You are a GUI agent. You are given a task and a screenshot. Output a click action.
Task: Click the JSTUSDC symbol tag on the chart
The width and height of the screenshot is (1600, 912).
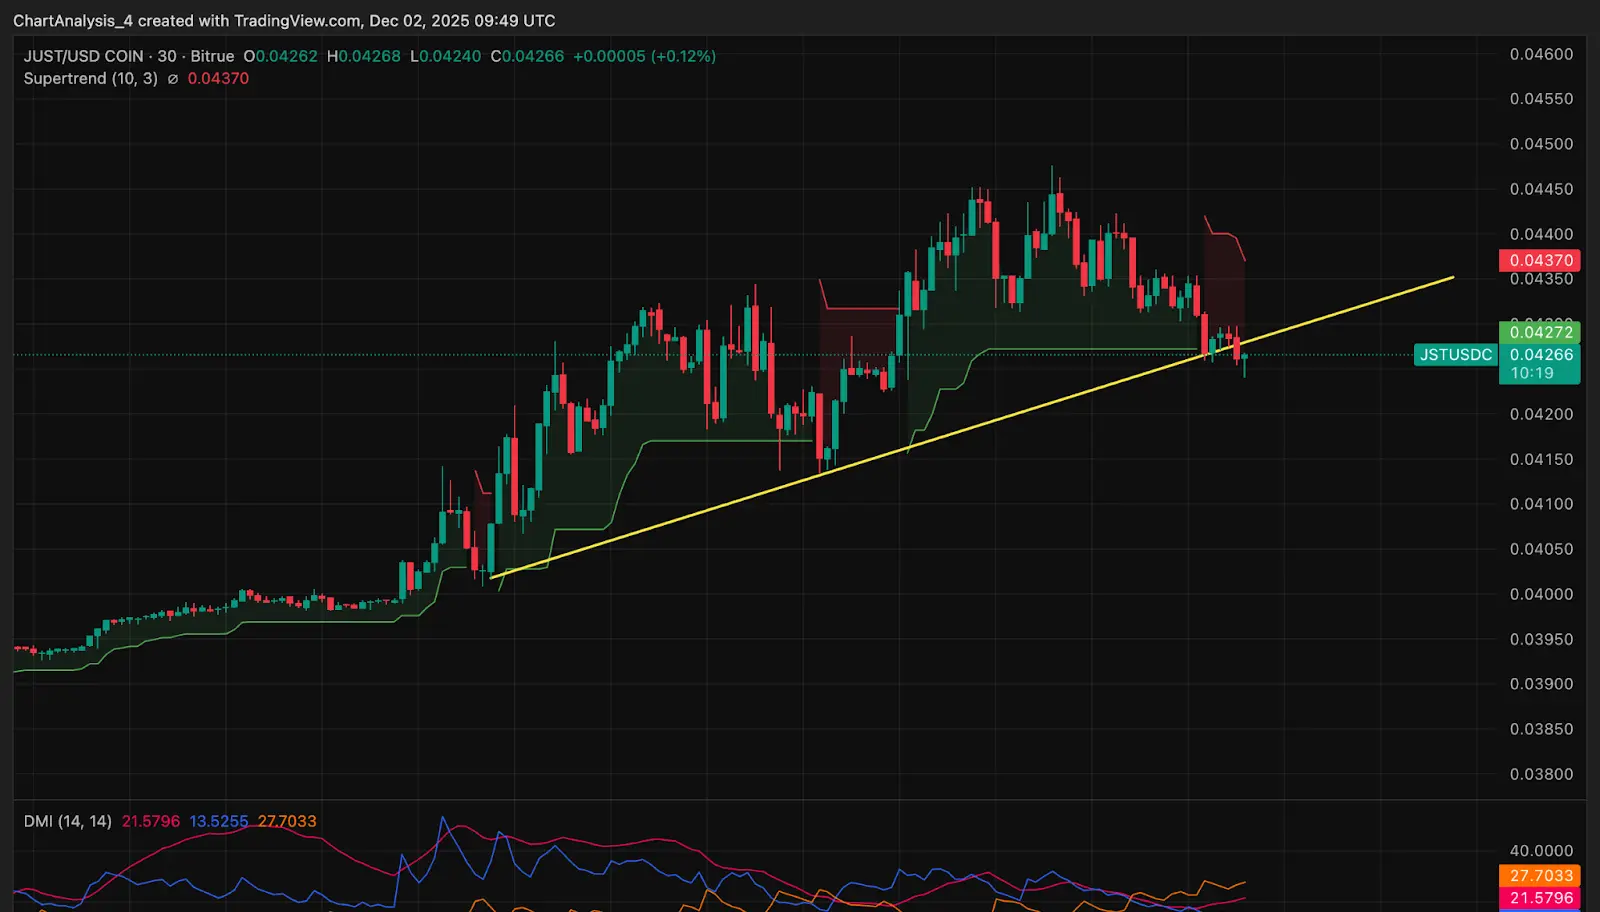[x=1456, y=355]
